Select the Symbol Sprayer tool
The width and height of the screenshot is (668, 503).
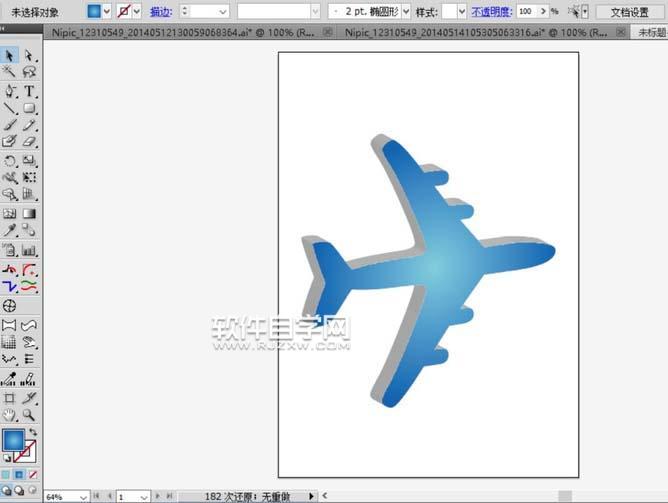9,250
